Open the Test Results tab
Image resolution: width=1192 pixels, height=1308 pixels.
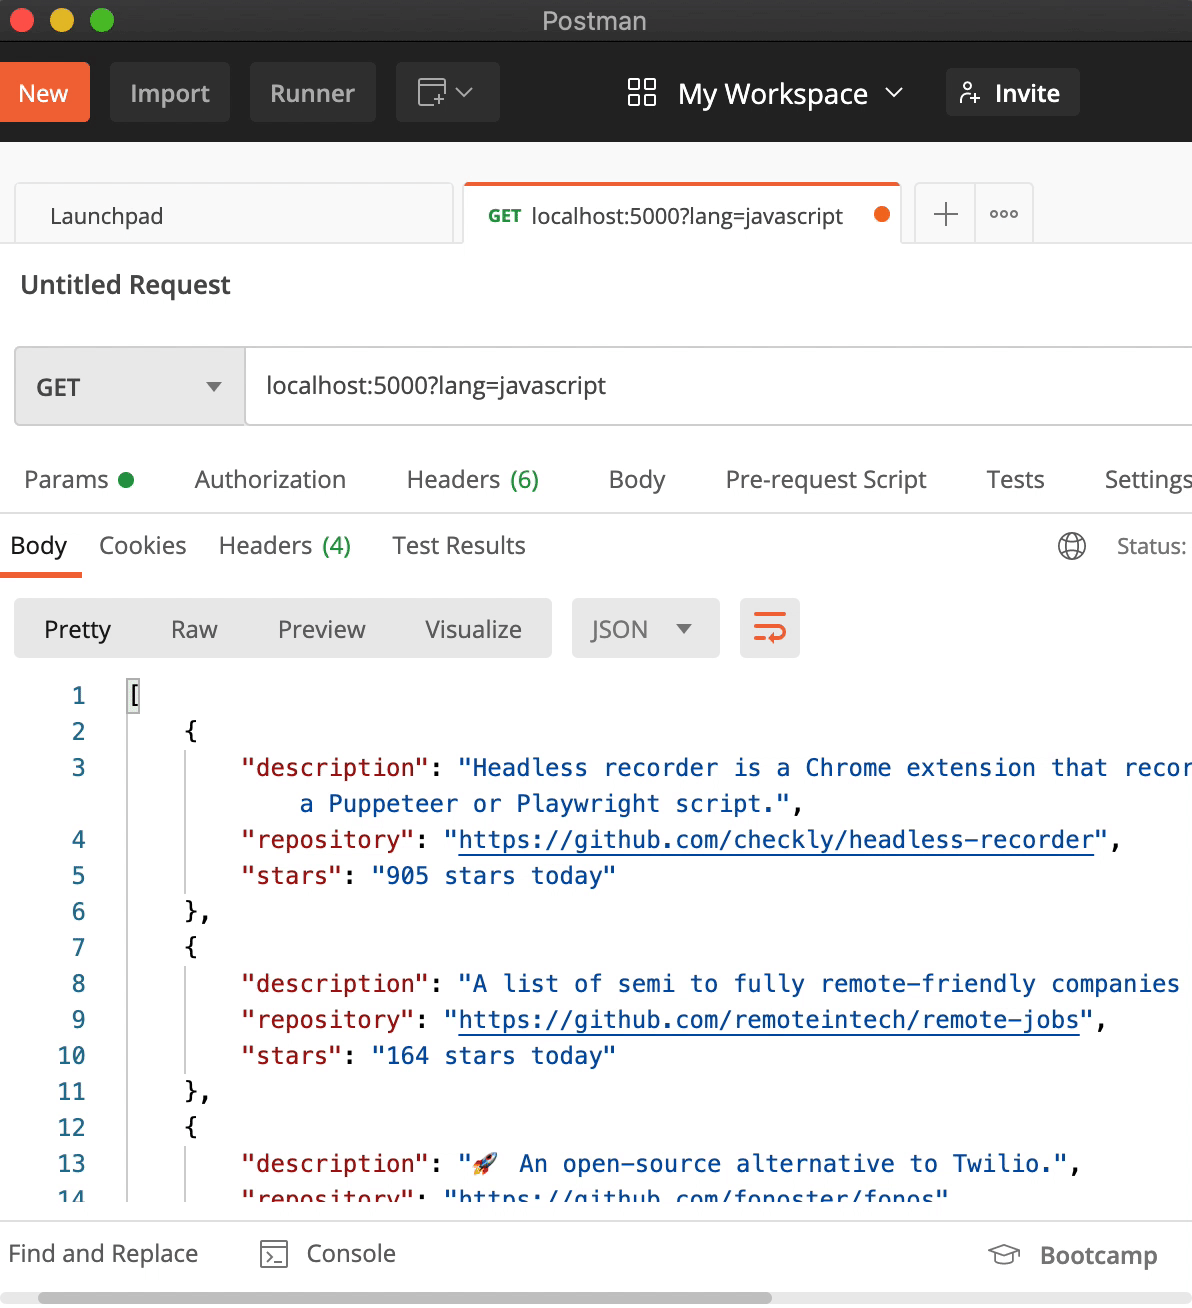(x=458, y=546)
